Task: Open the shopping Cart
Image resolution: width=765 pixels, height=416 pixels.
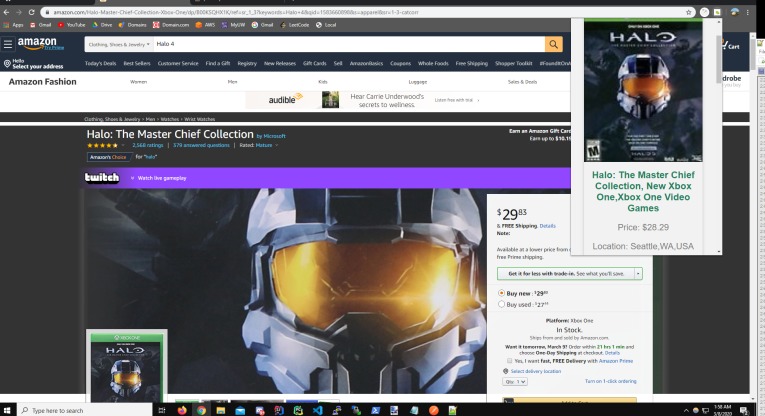Action: pos(730,45)
